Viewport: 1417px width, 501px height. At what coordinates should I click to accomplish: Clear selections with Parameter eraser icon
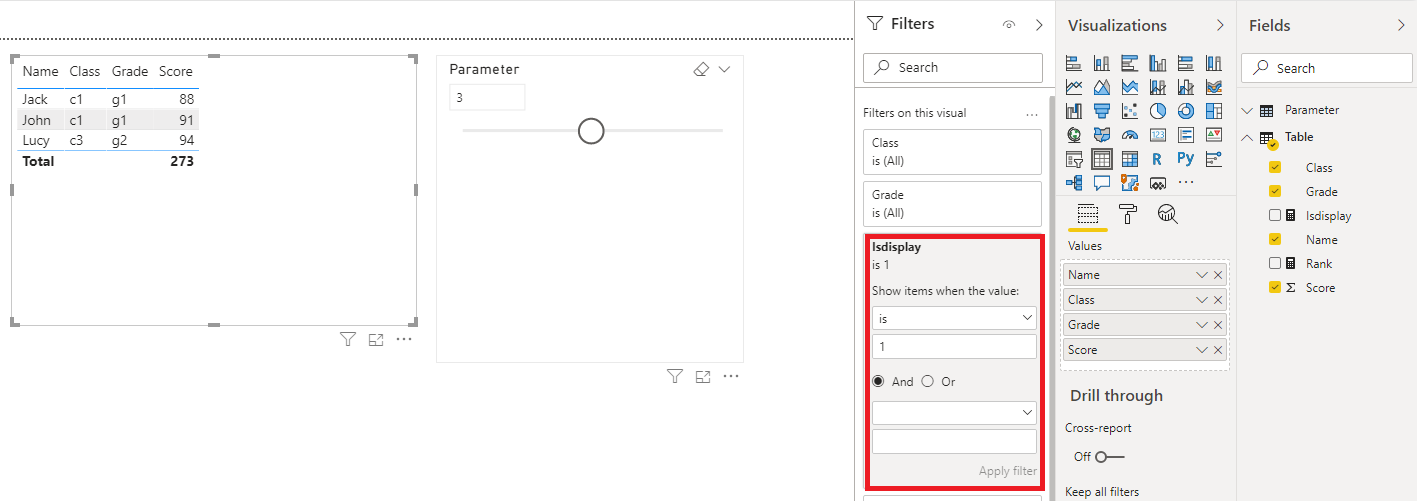[x=701, y=69]
